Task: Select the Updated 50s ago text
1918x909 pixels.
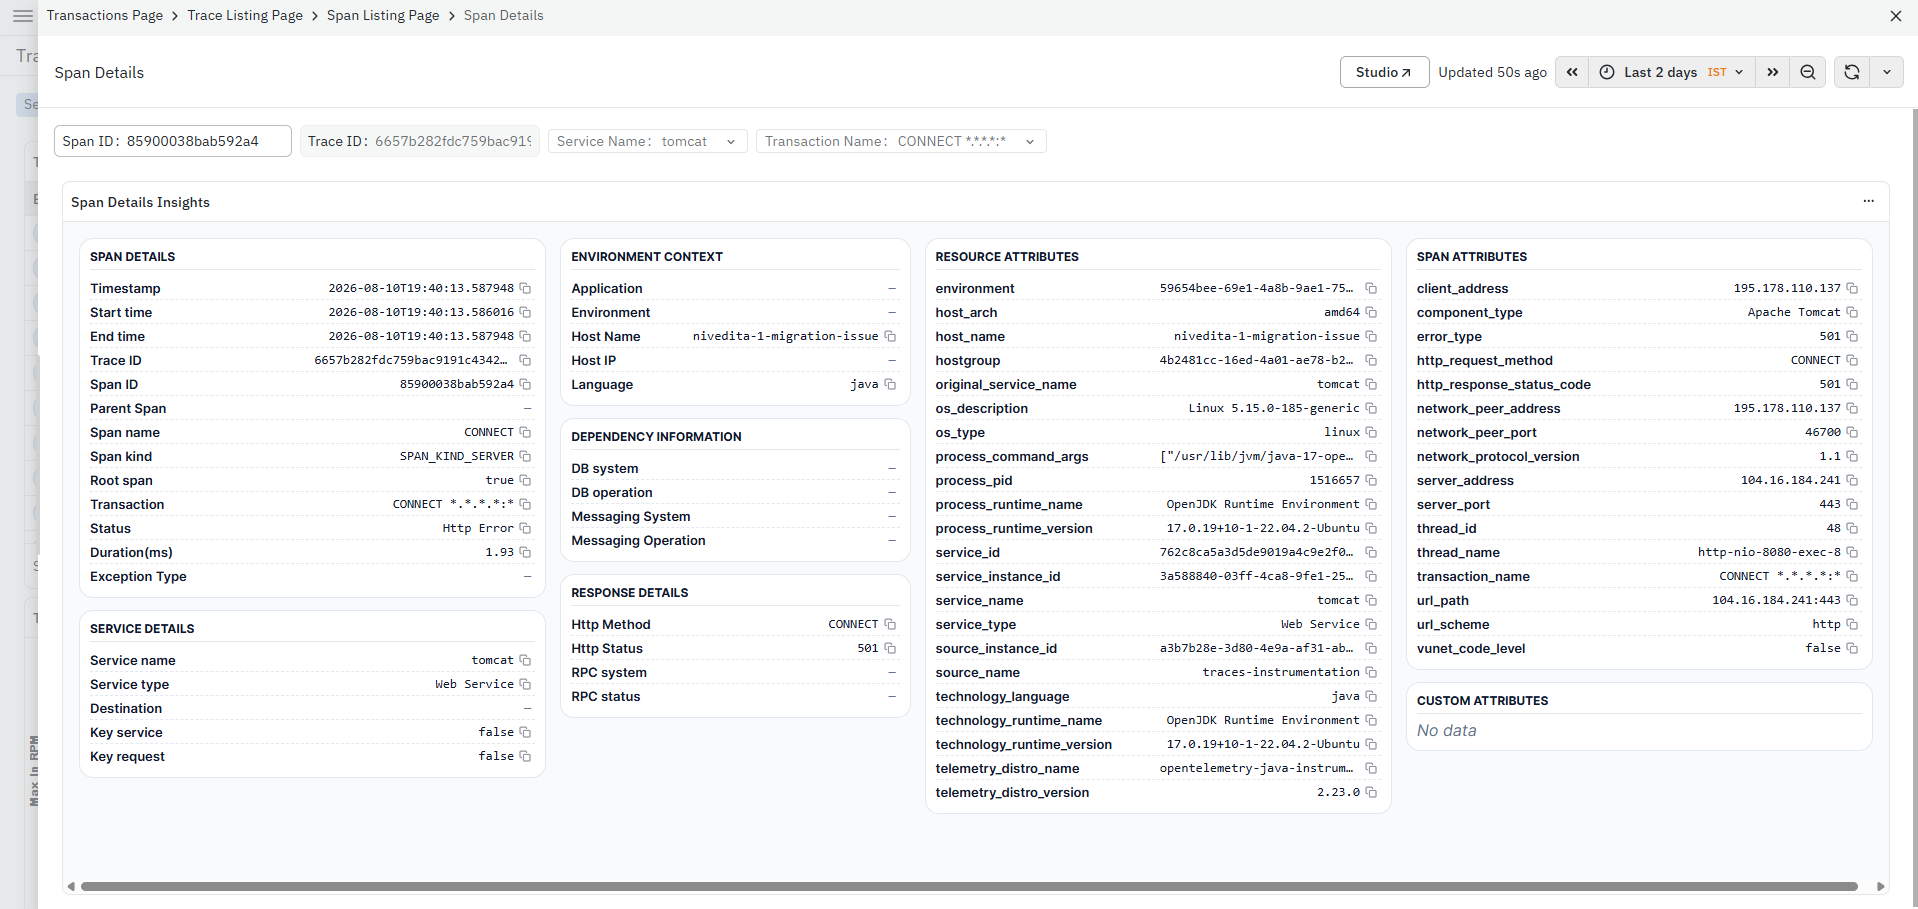Action: (x=1493, y=72)
